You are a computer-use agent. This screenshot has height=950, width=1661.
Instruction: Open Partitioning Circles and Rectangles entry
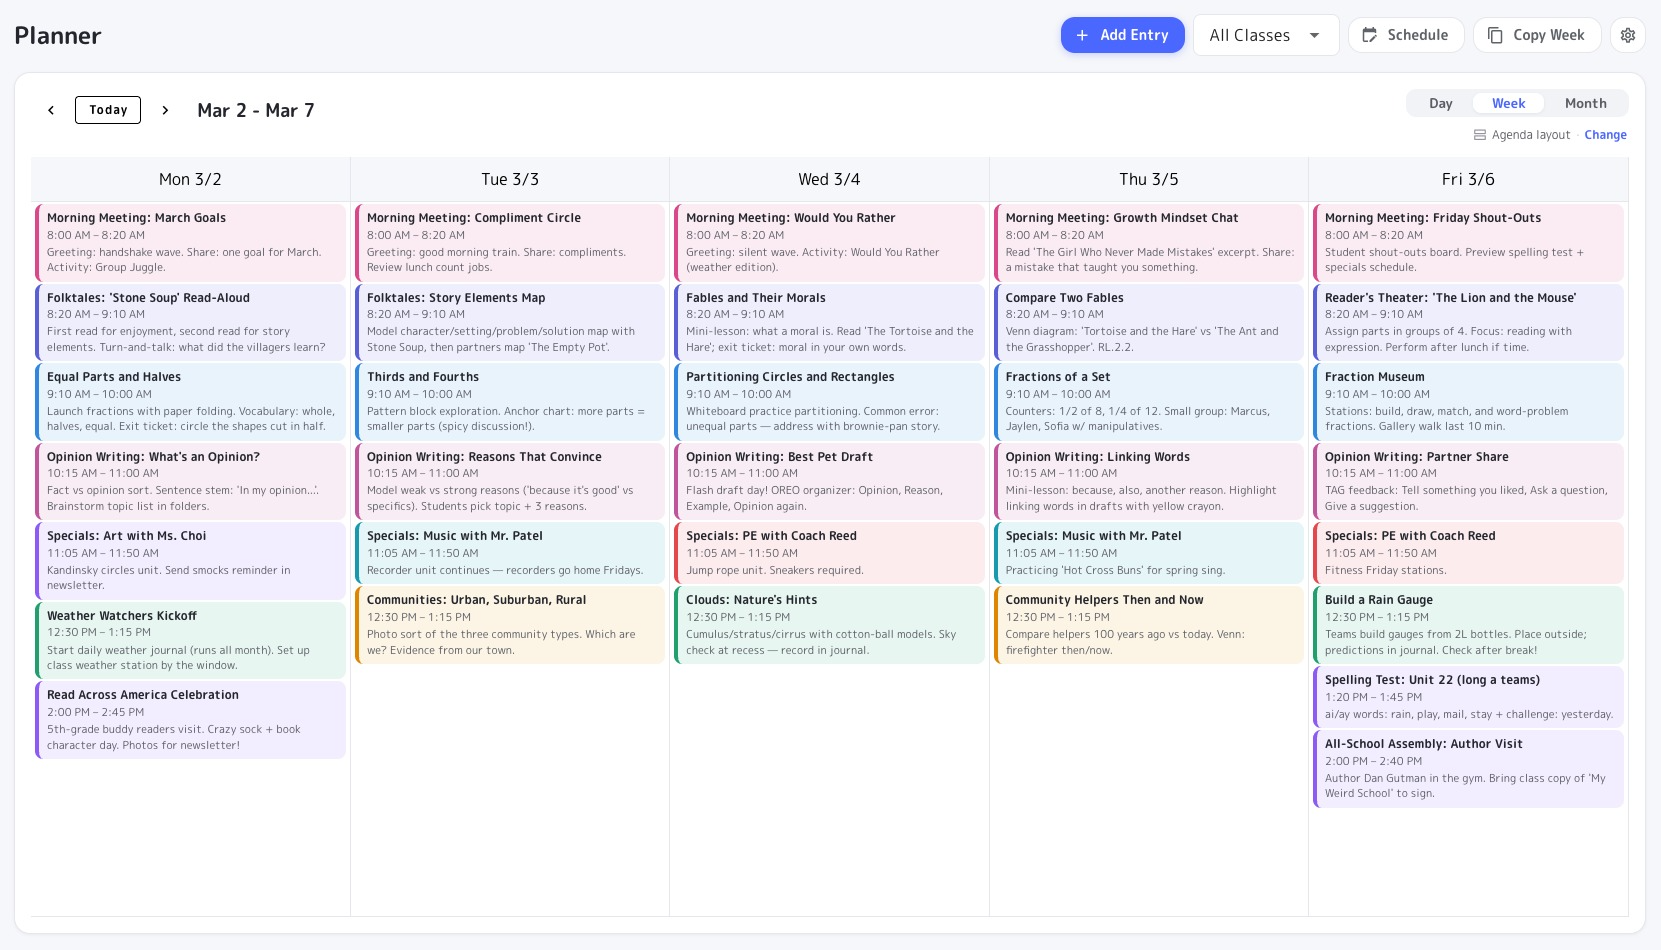829,401
